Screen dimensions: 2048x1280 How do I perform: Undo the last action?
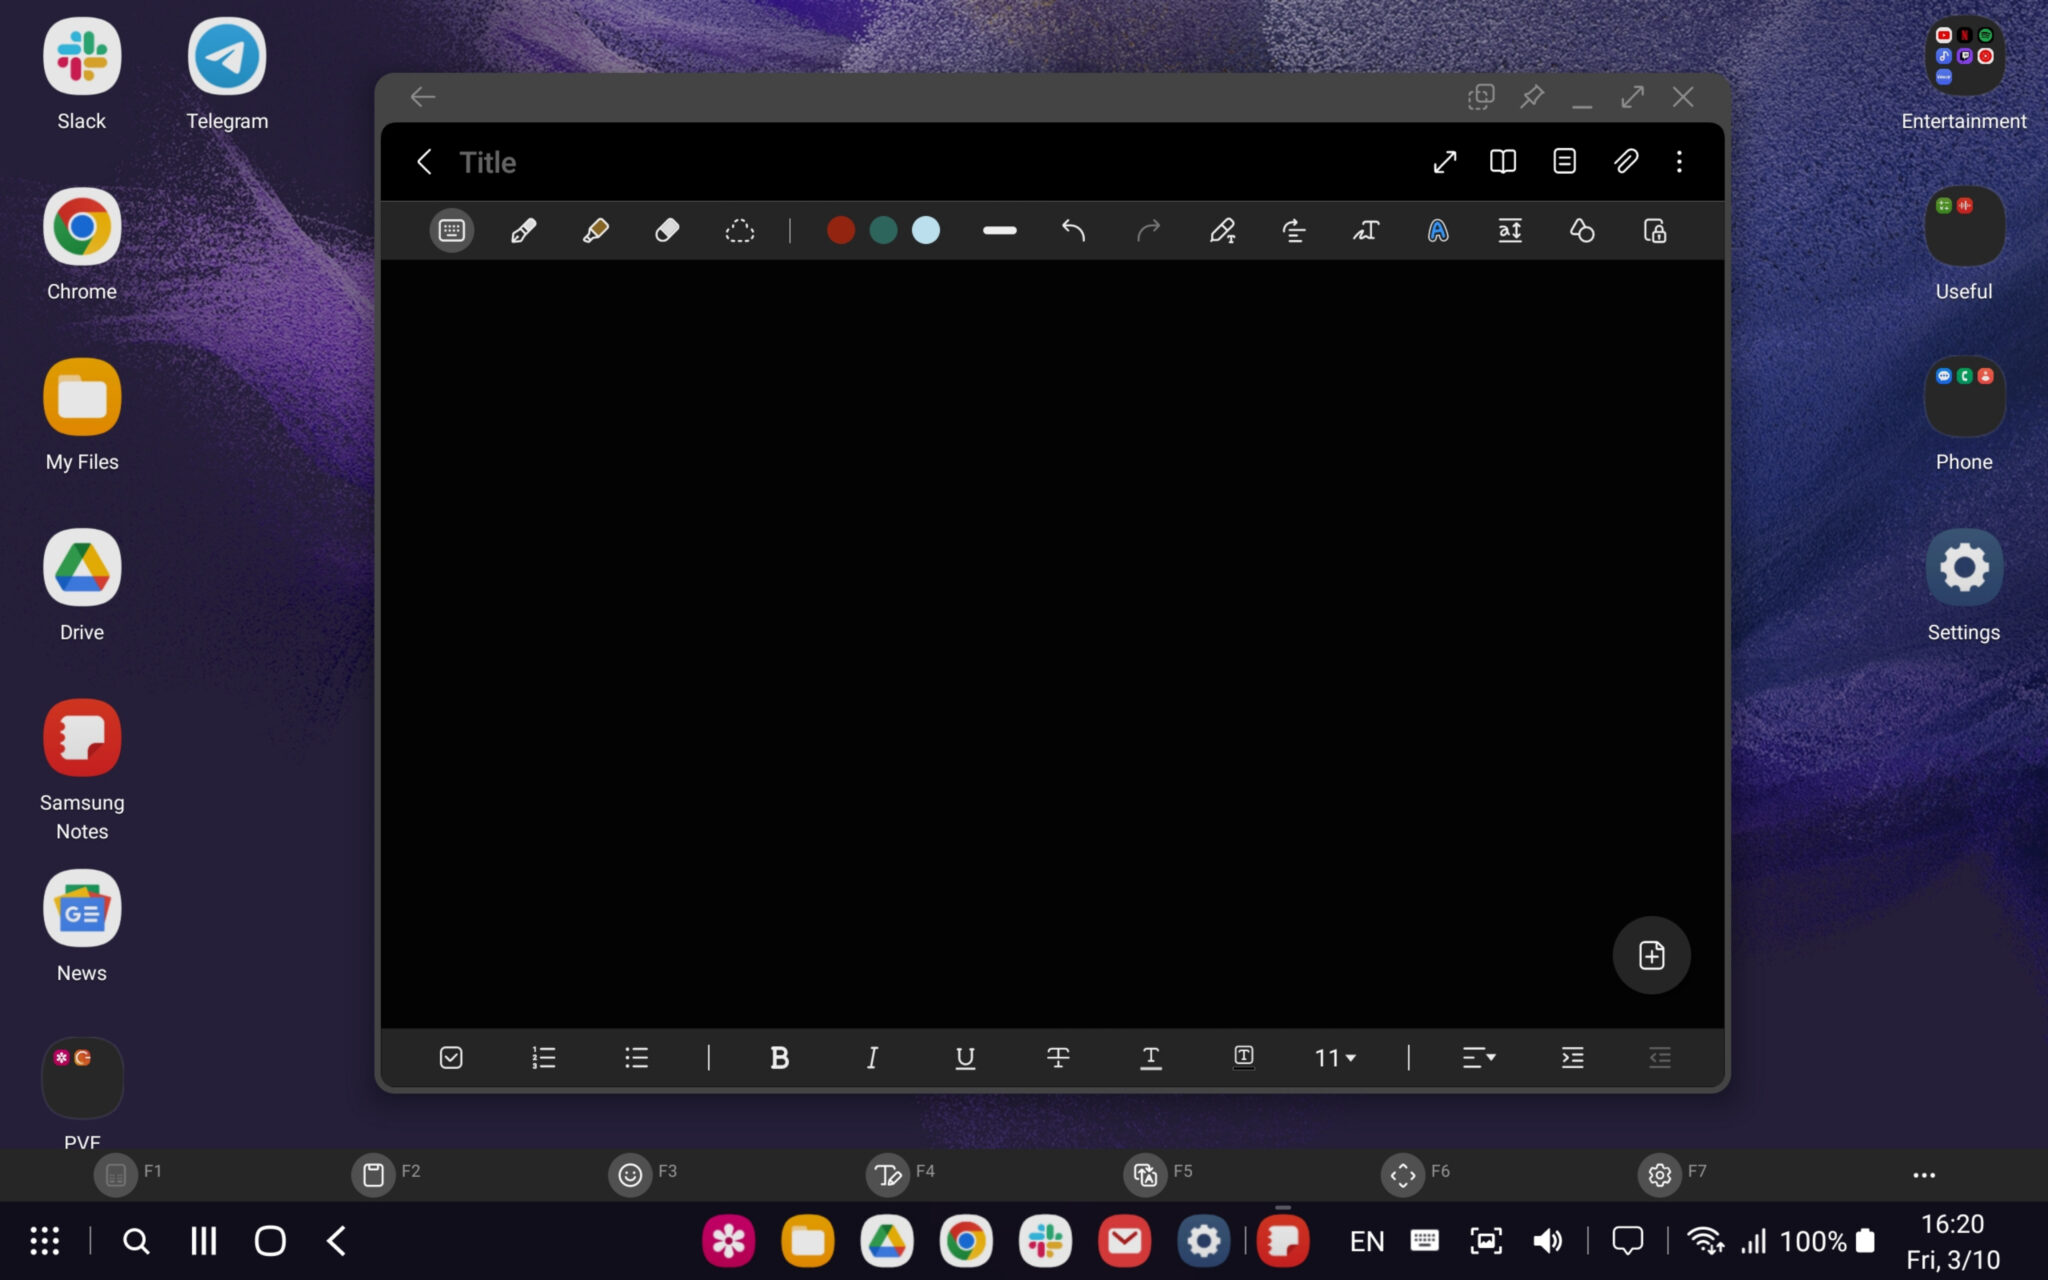(1073, 230)
